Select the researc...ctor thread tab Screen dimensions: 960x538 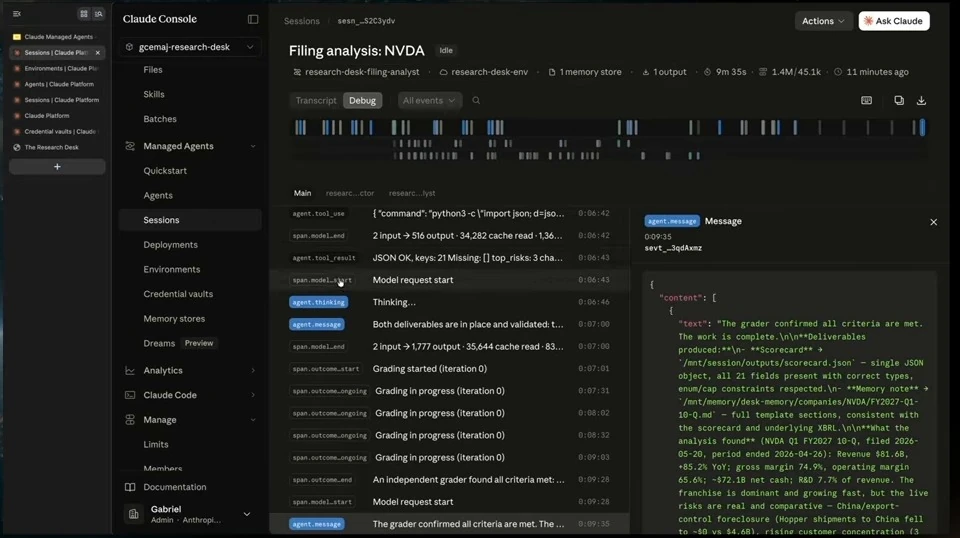(350, 193)
